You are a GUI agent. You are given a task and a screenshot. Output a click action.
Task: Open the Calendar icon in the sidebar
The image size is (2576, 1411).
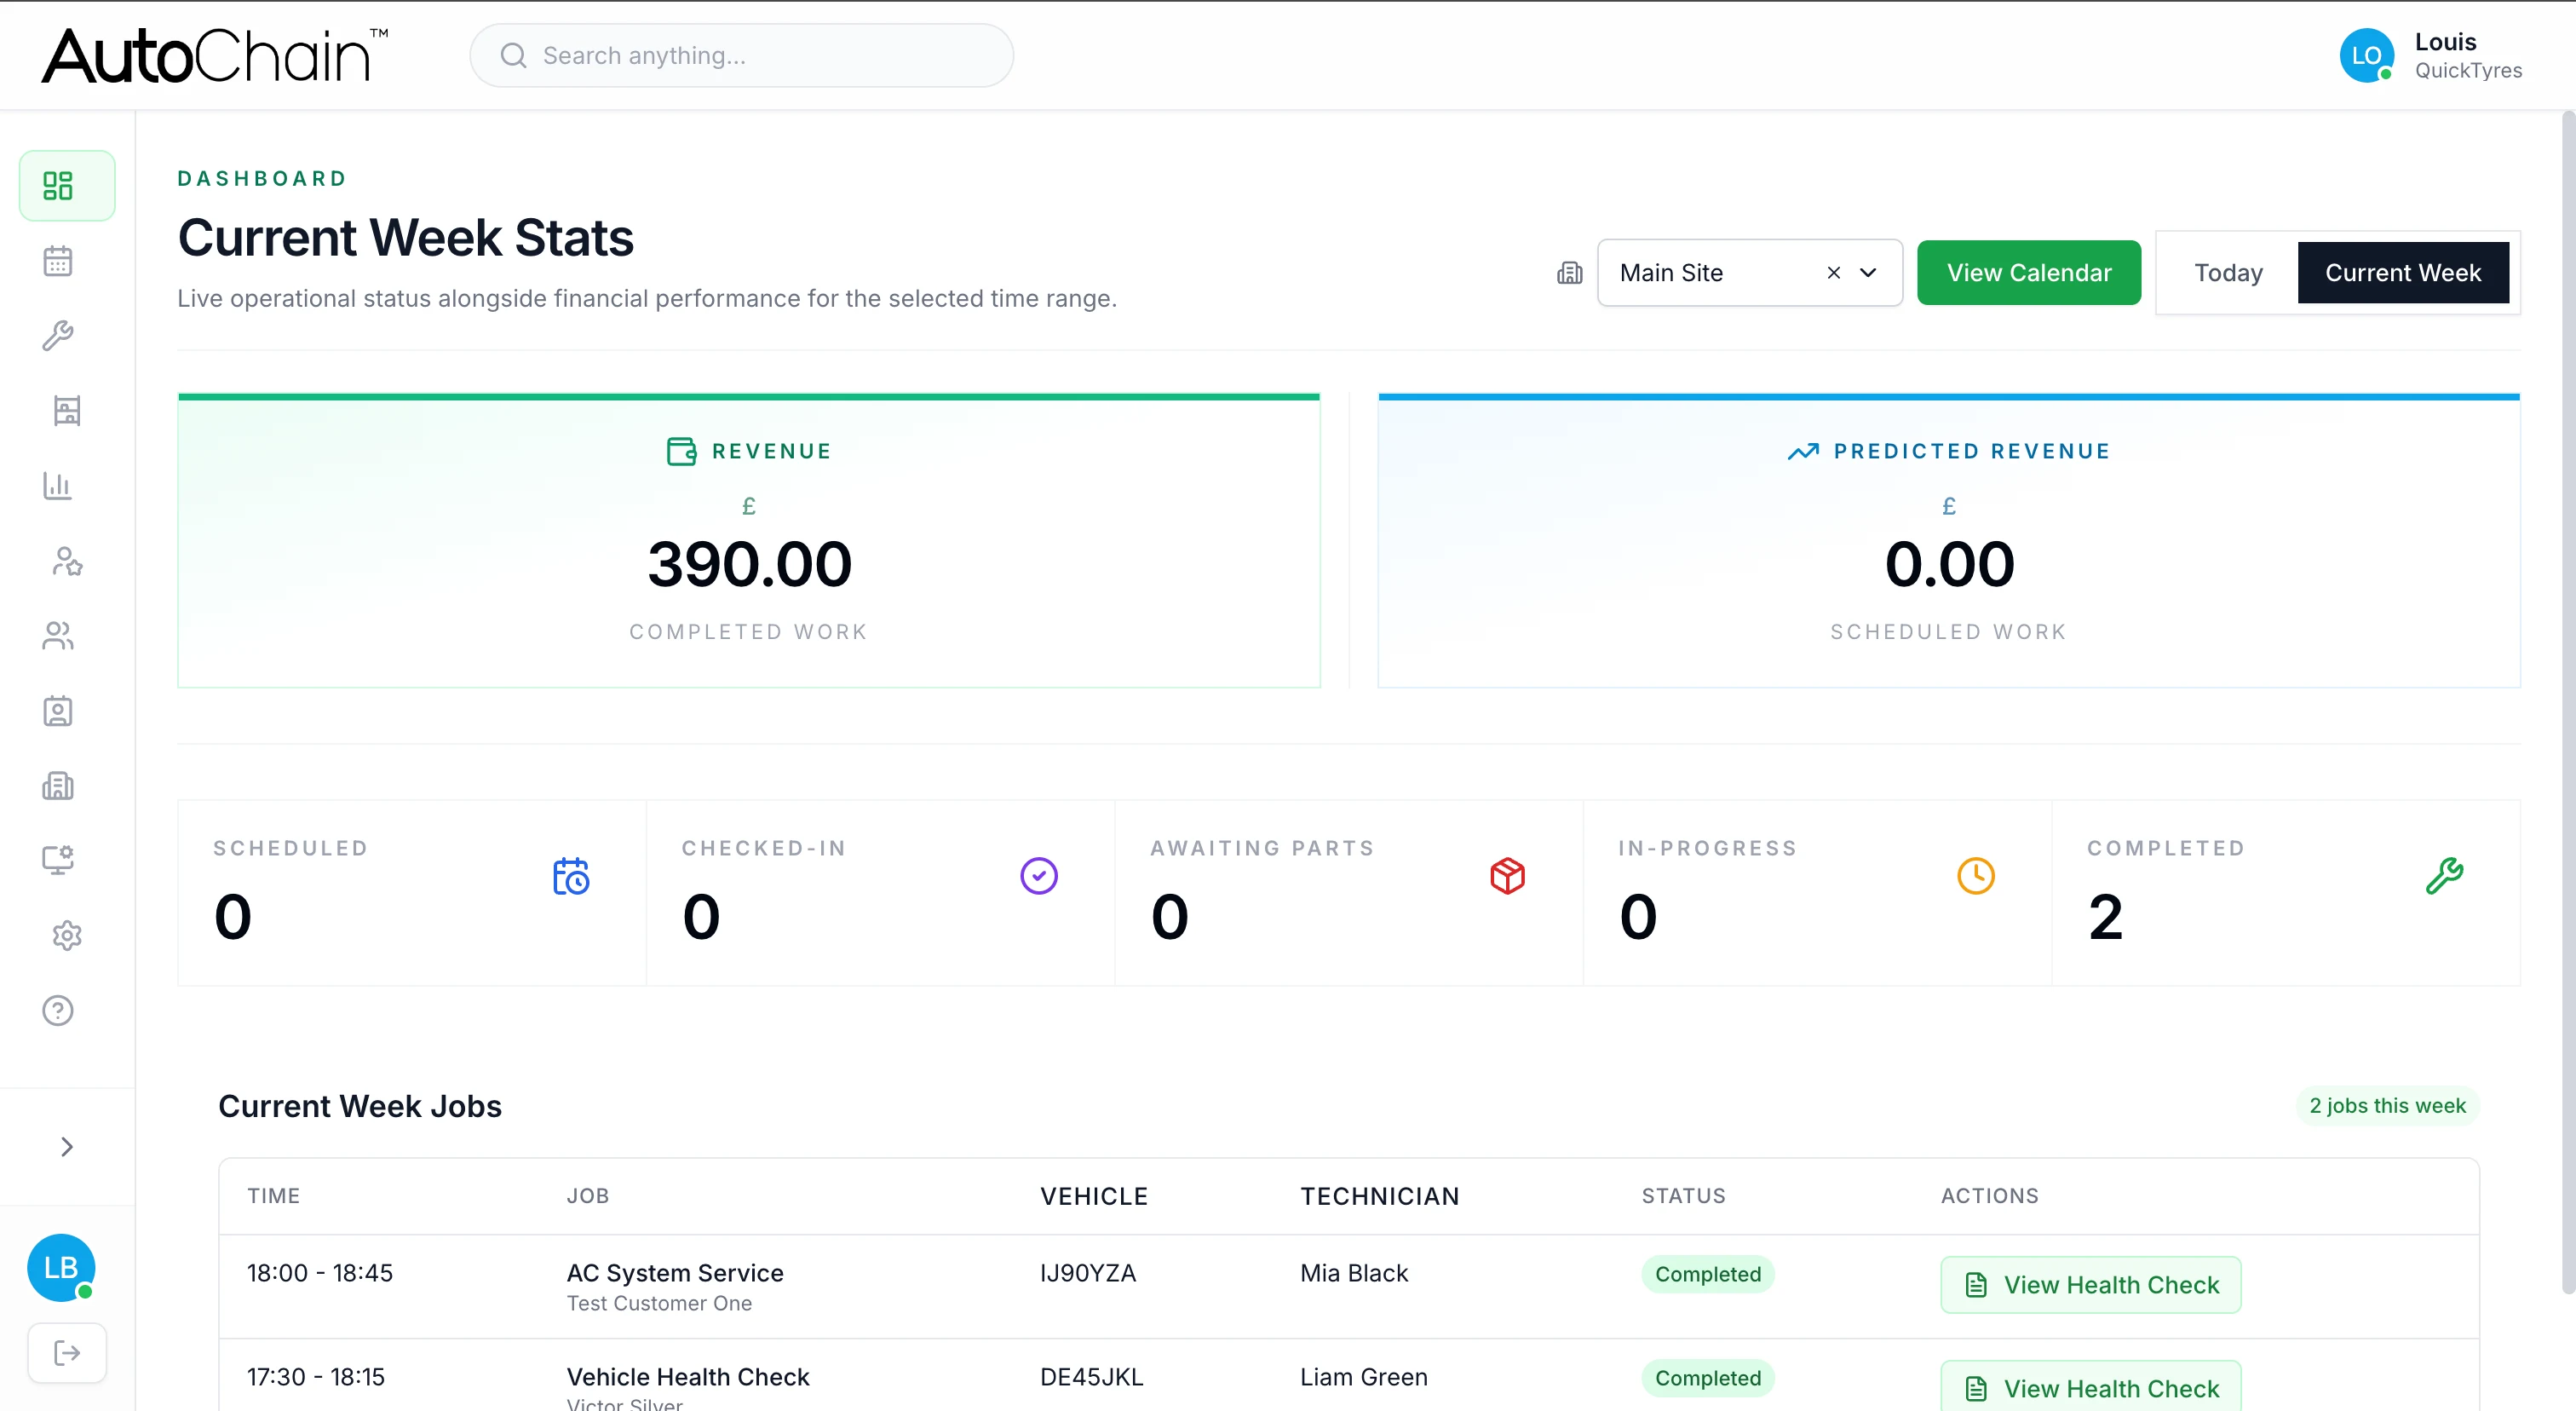(x=58, y=260)
